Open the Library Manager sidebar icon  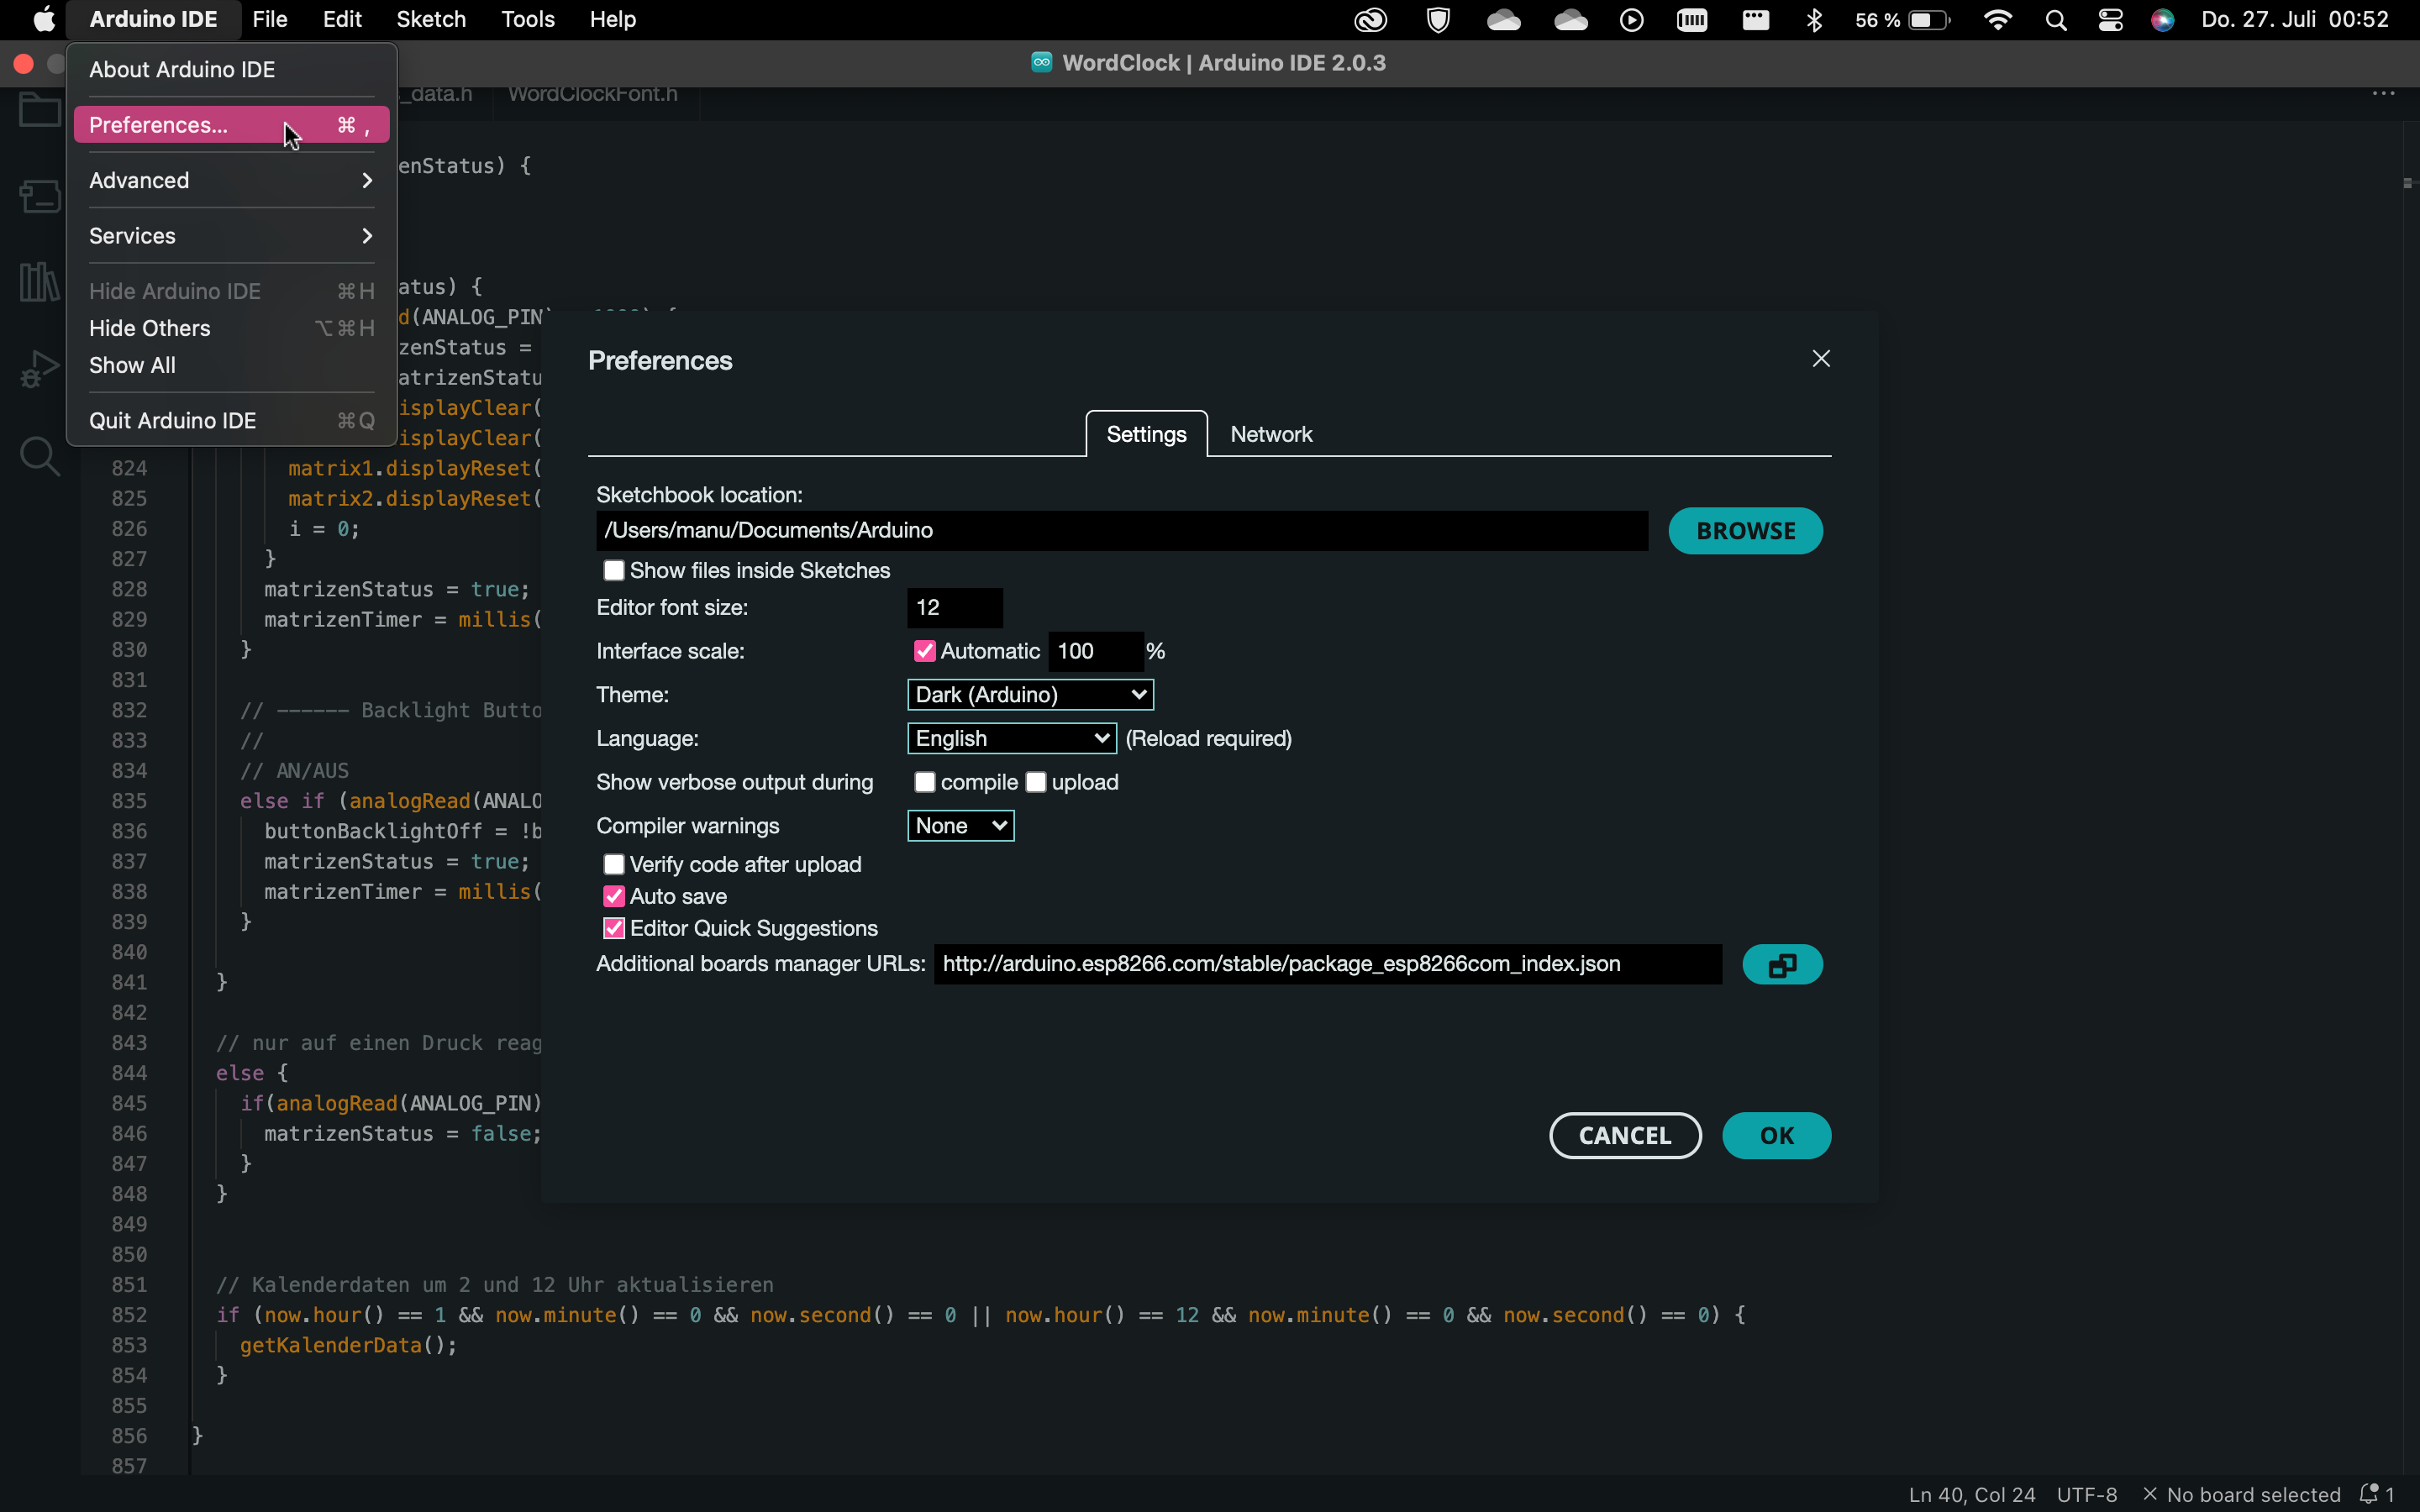(x=40, y=282)
